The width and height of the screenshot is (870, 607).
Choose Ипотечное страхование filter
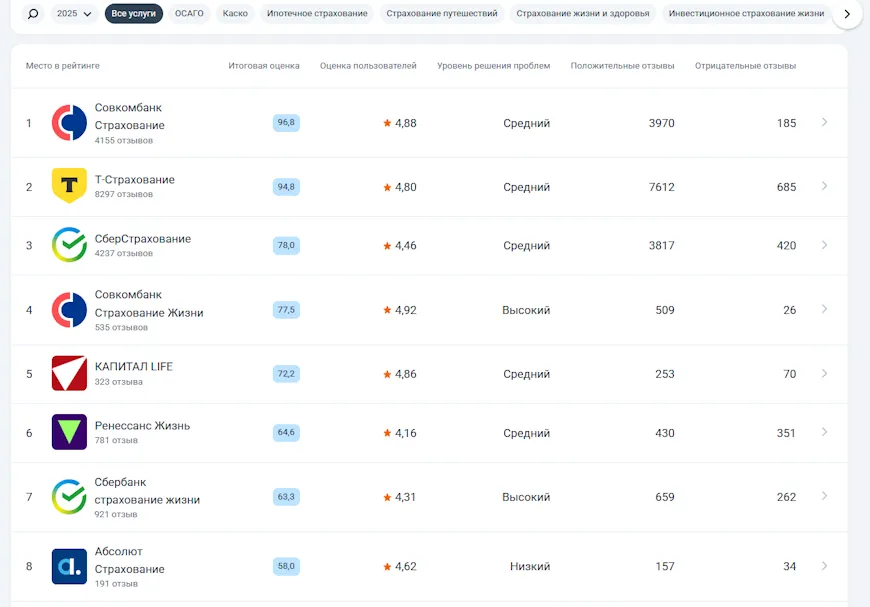(317, 14)
